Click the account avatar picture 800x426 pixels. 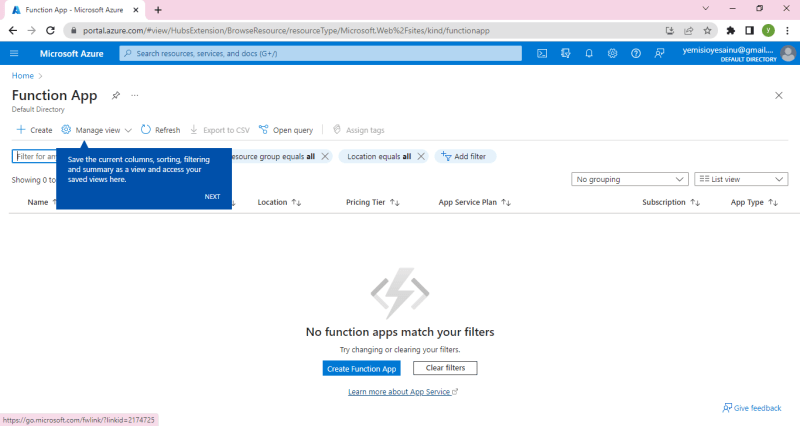(x=788, y=53)
